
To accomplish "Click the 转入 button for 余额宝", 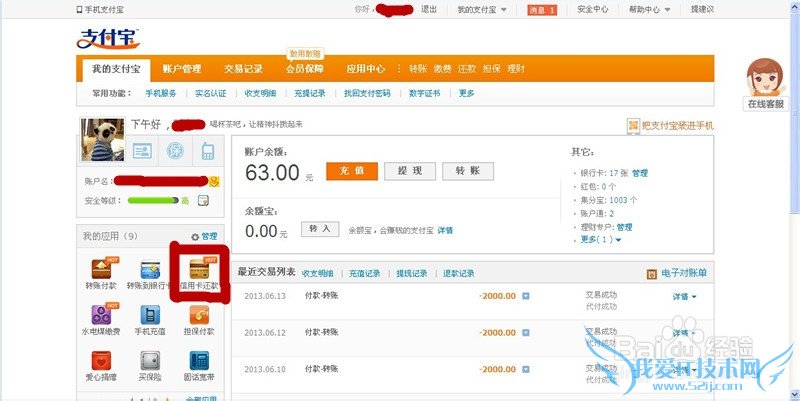I will click(320, 230).
